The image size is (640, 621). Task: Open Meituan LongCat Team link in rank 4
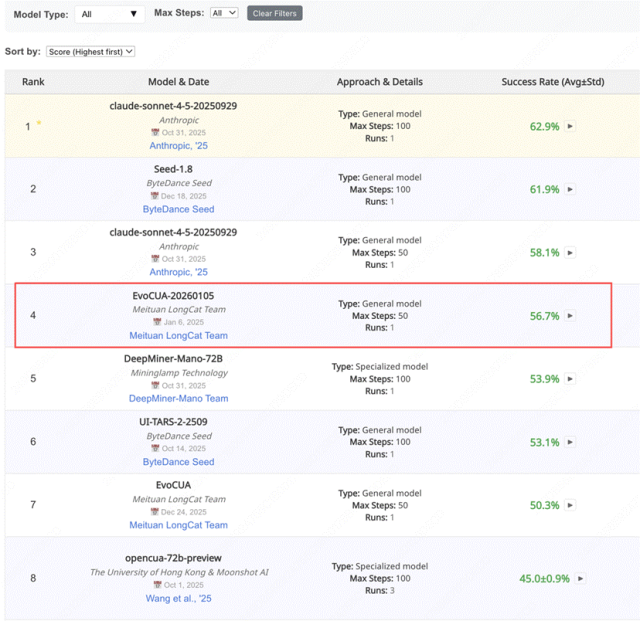point(178,336)
